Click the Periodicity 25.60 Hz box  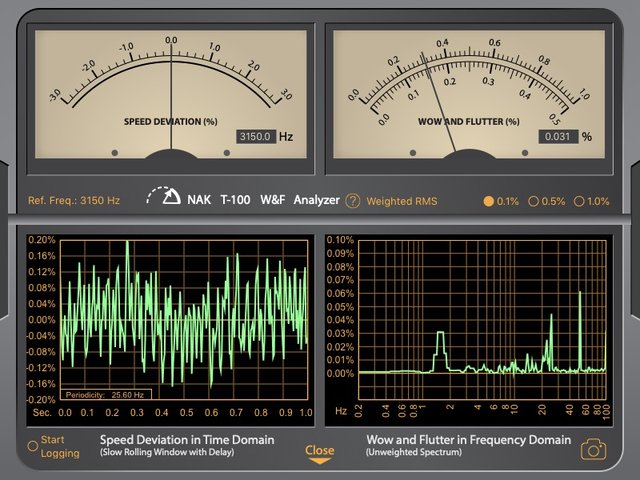(x=106, y=394)
